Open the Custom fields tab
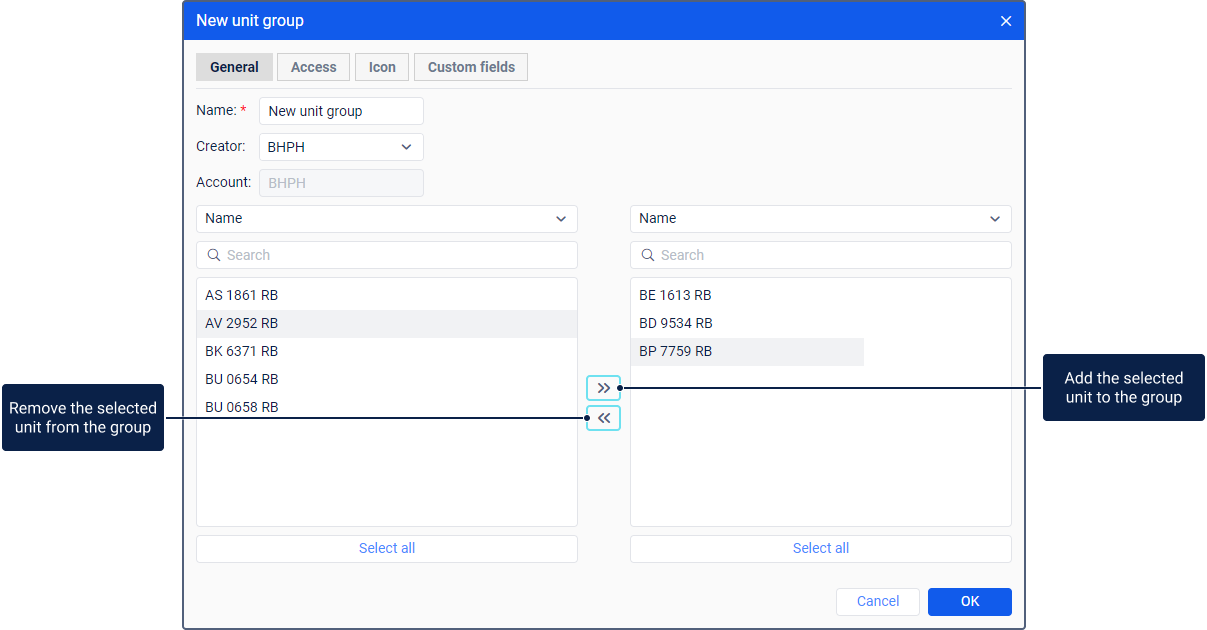 tap(471, 67)
